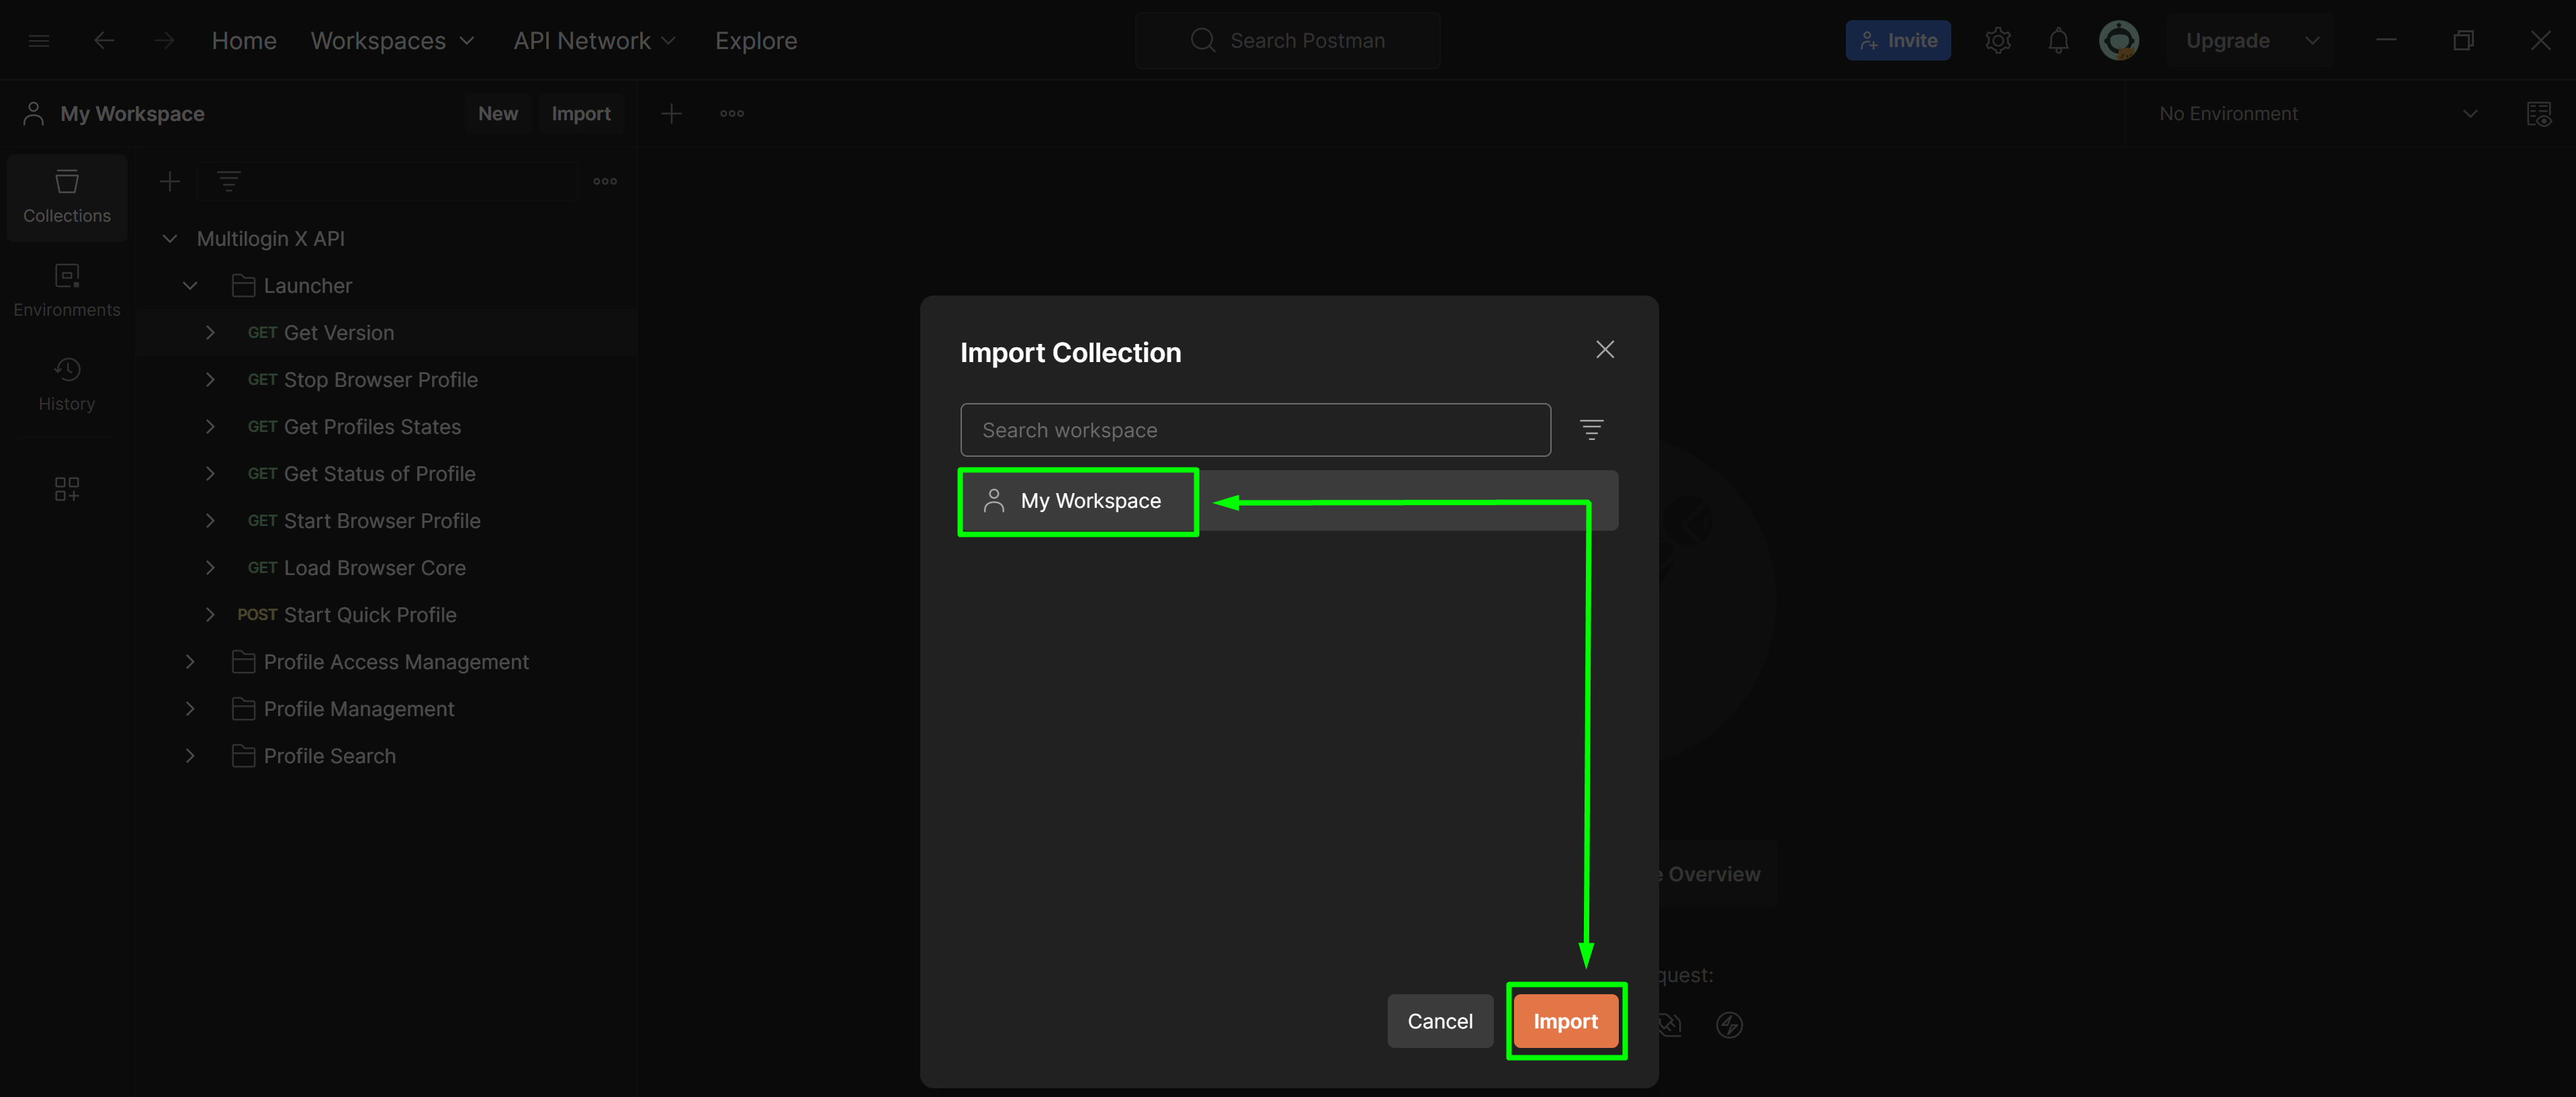Viewport: 2576px width, 1097px height.
Task: Open the Explore page
Action: click(x=756, y=41)
